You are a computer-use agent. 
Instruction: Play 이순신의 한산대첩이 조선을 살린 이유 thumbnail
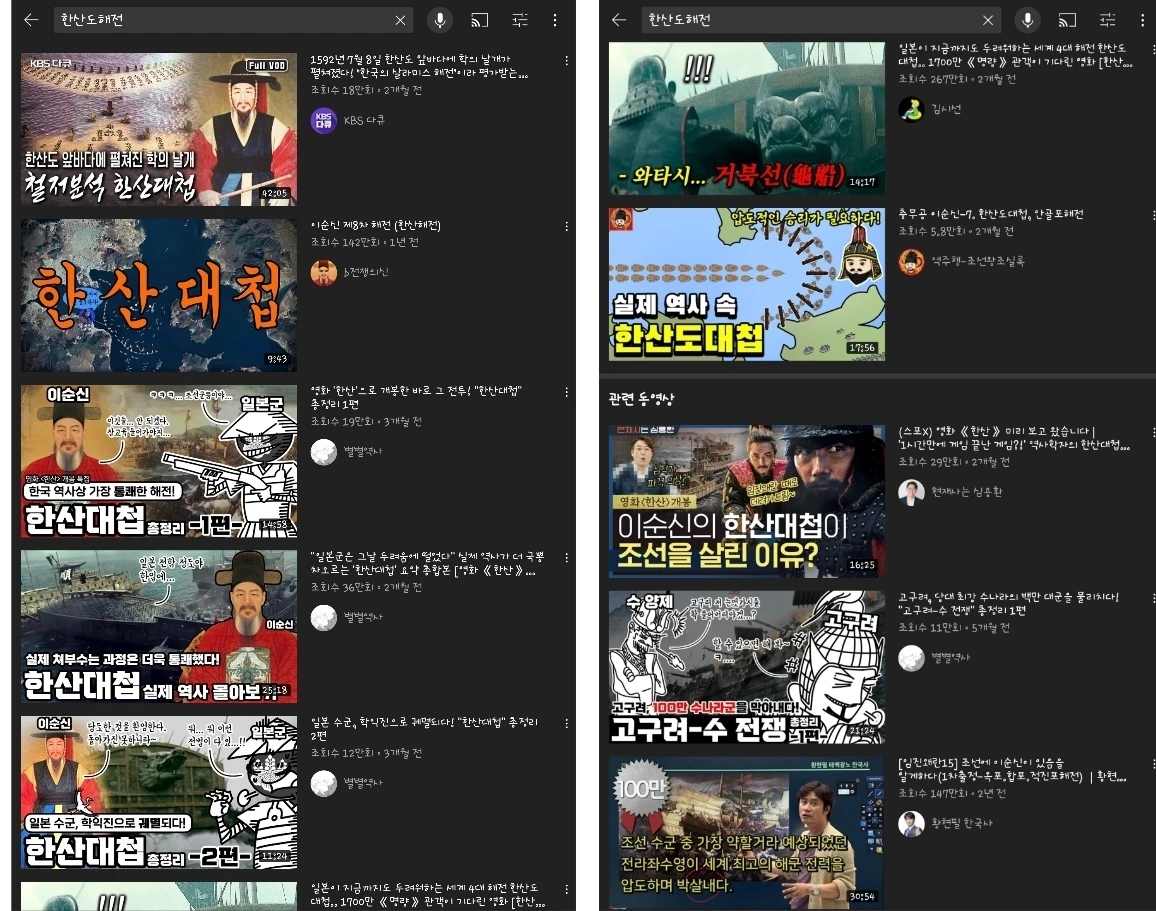(x=747, y=500)
